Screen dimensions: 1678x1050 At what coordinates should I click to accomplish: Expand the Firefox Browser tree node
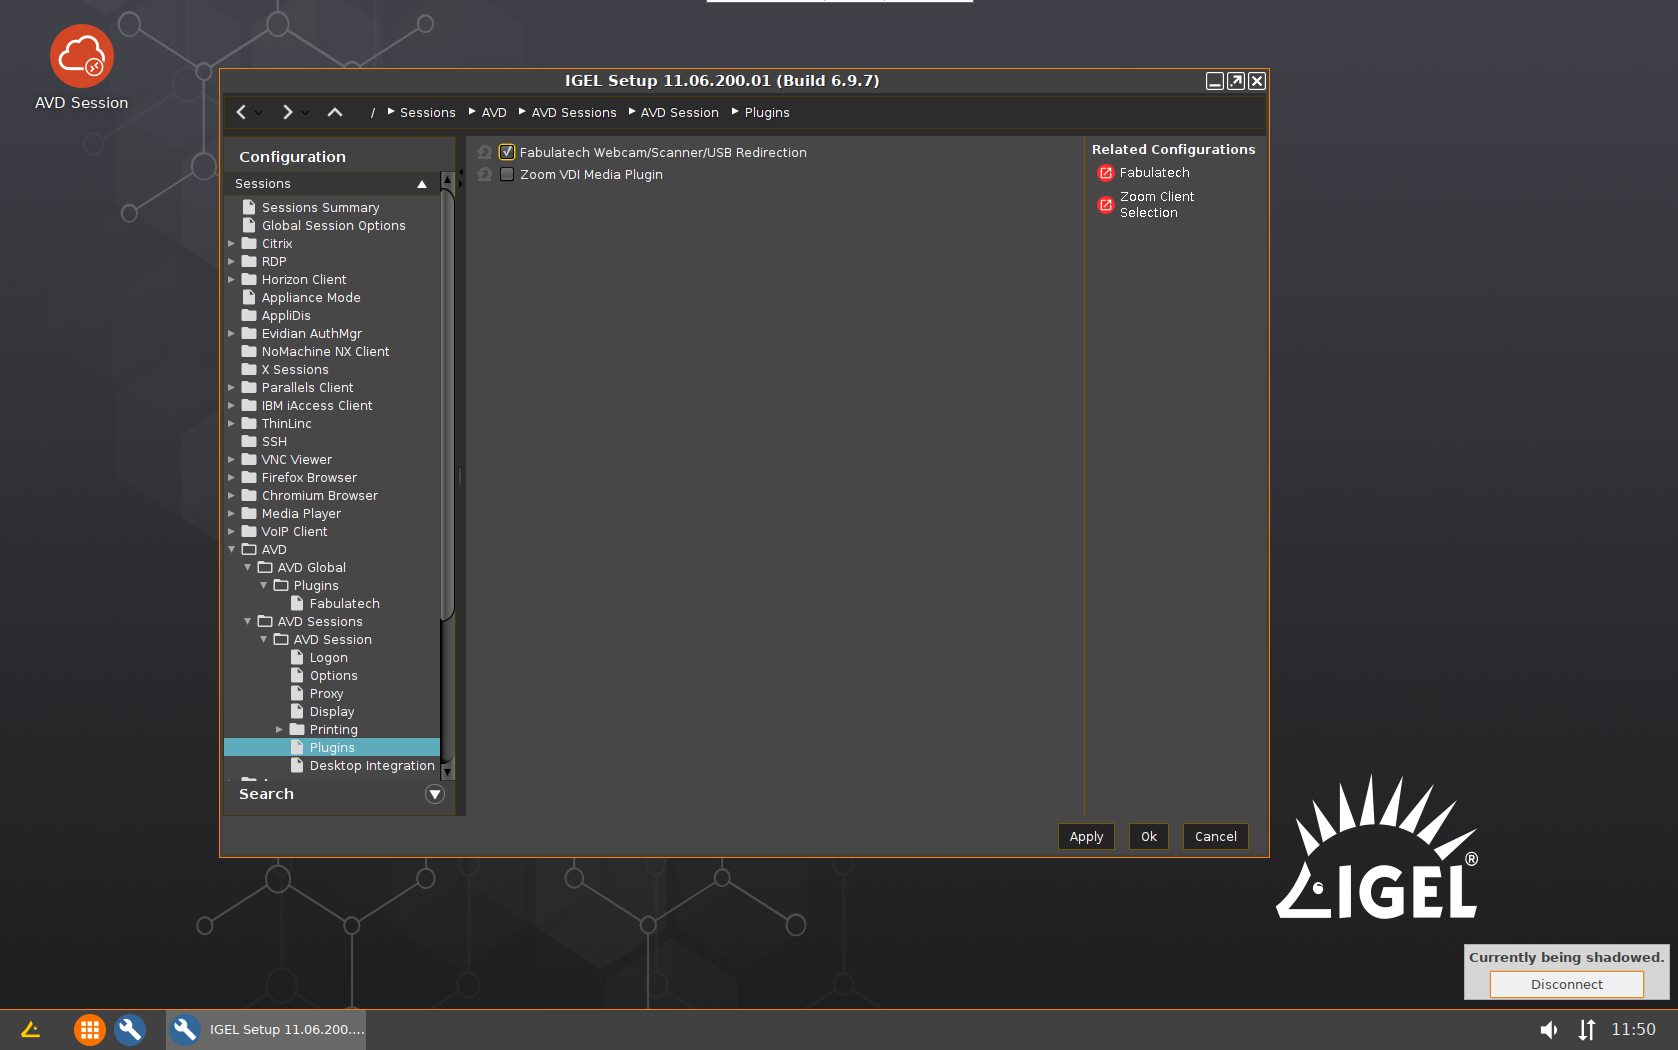point(231,477)
